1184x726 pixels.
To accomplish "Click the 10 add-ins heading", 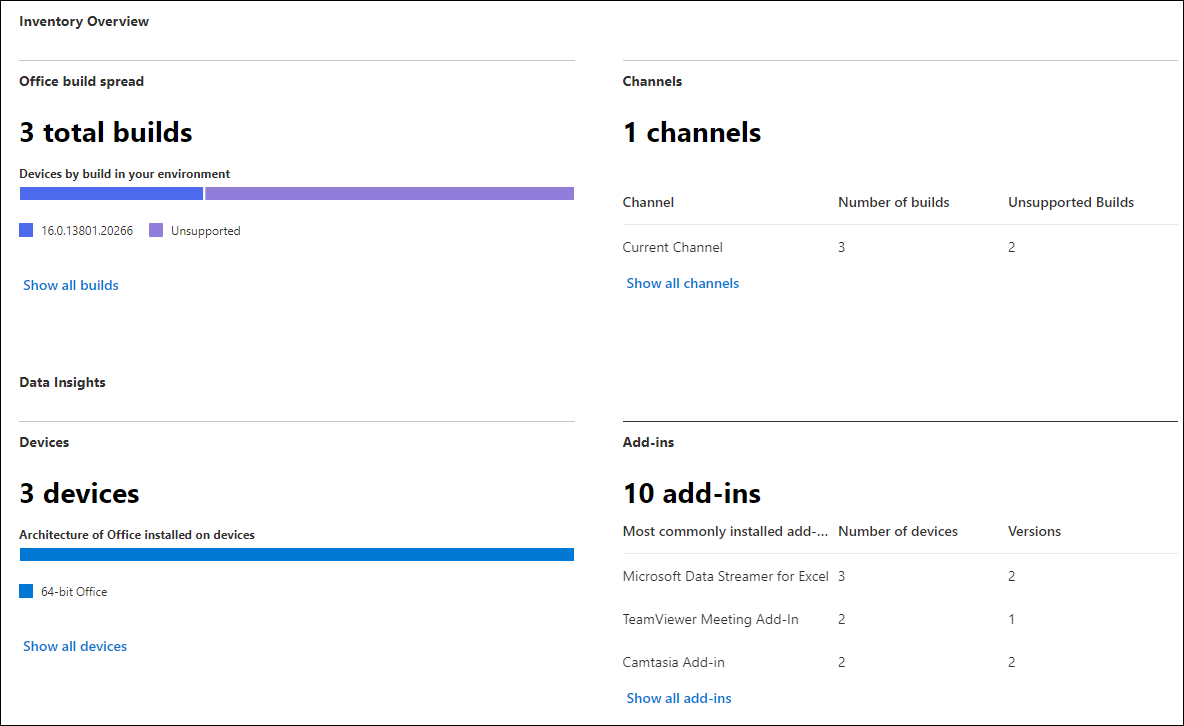I will [692, 493].
